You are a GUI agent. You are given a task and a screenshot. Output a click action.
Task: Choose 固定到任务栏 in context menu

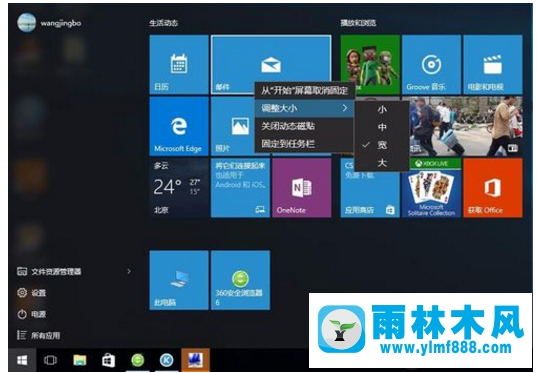point(304,144)
